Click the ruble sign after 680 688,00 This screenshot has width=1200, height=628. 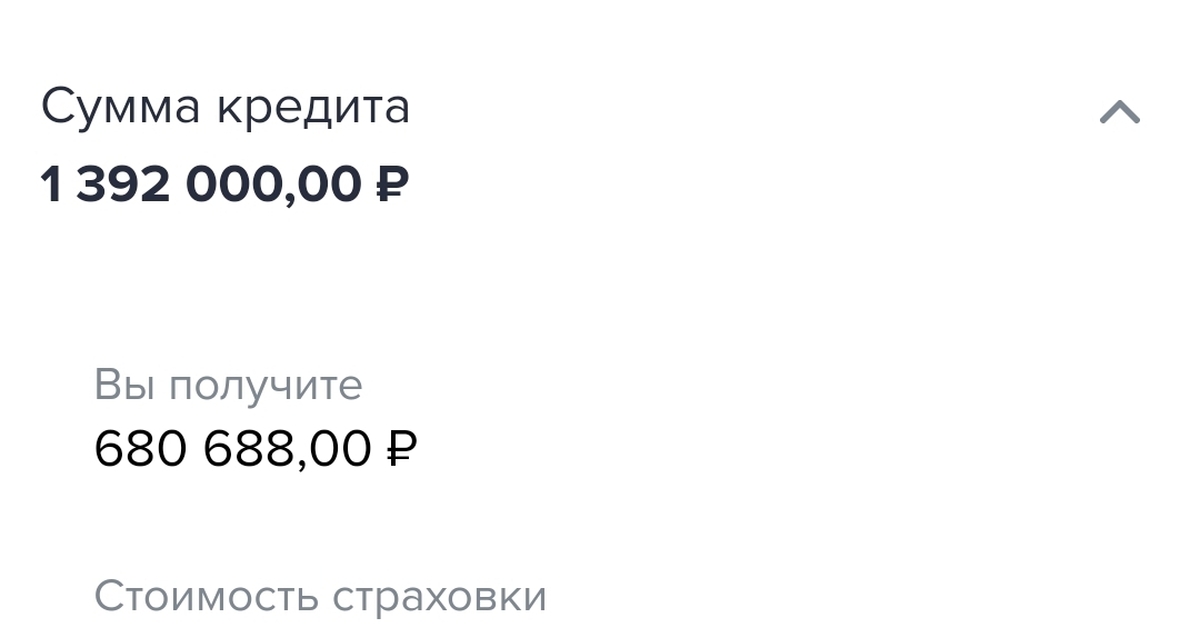point(401,449)
